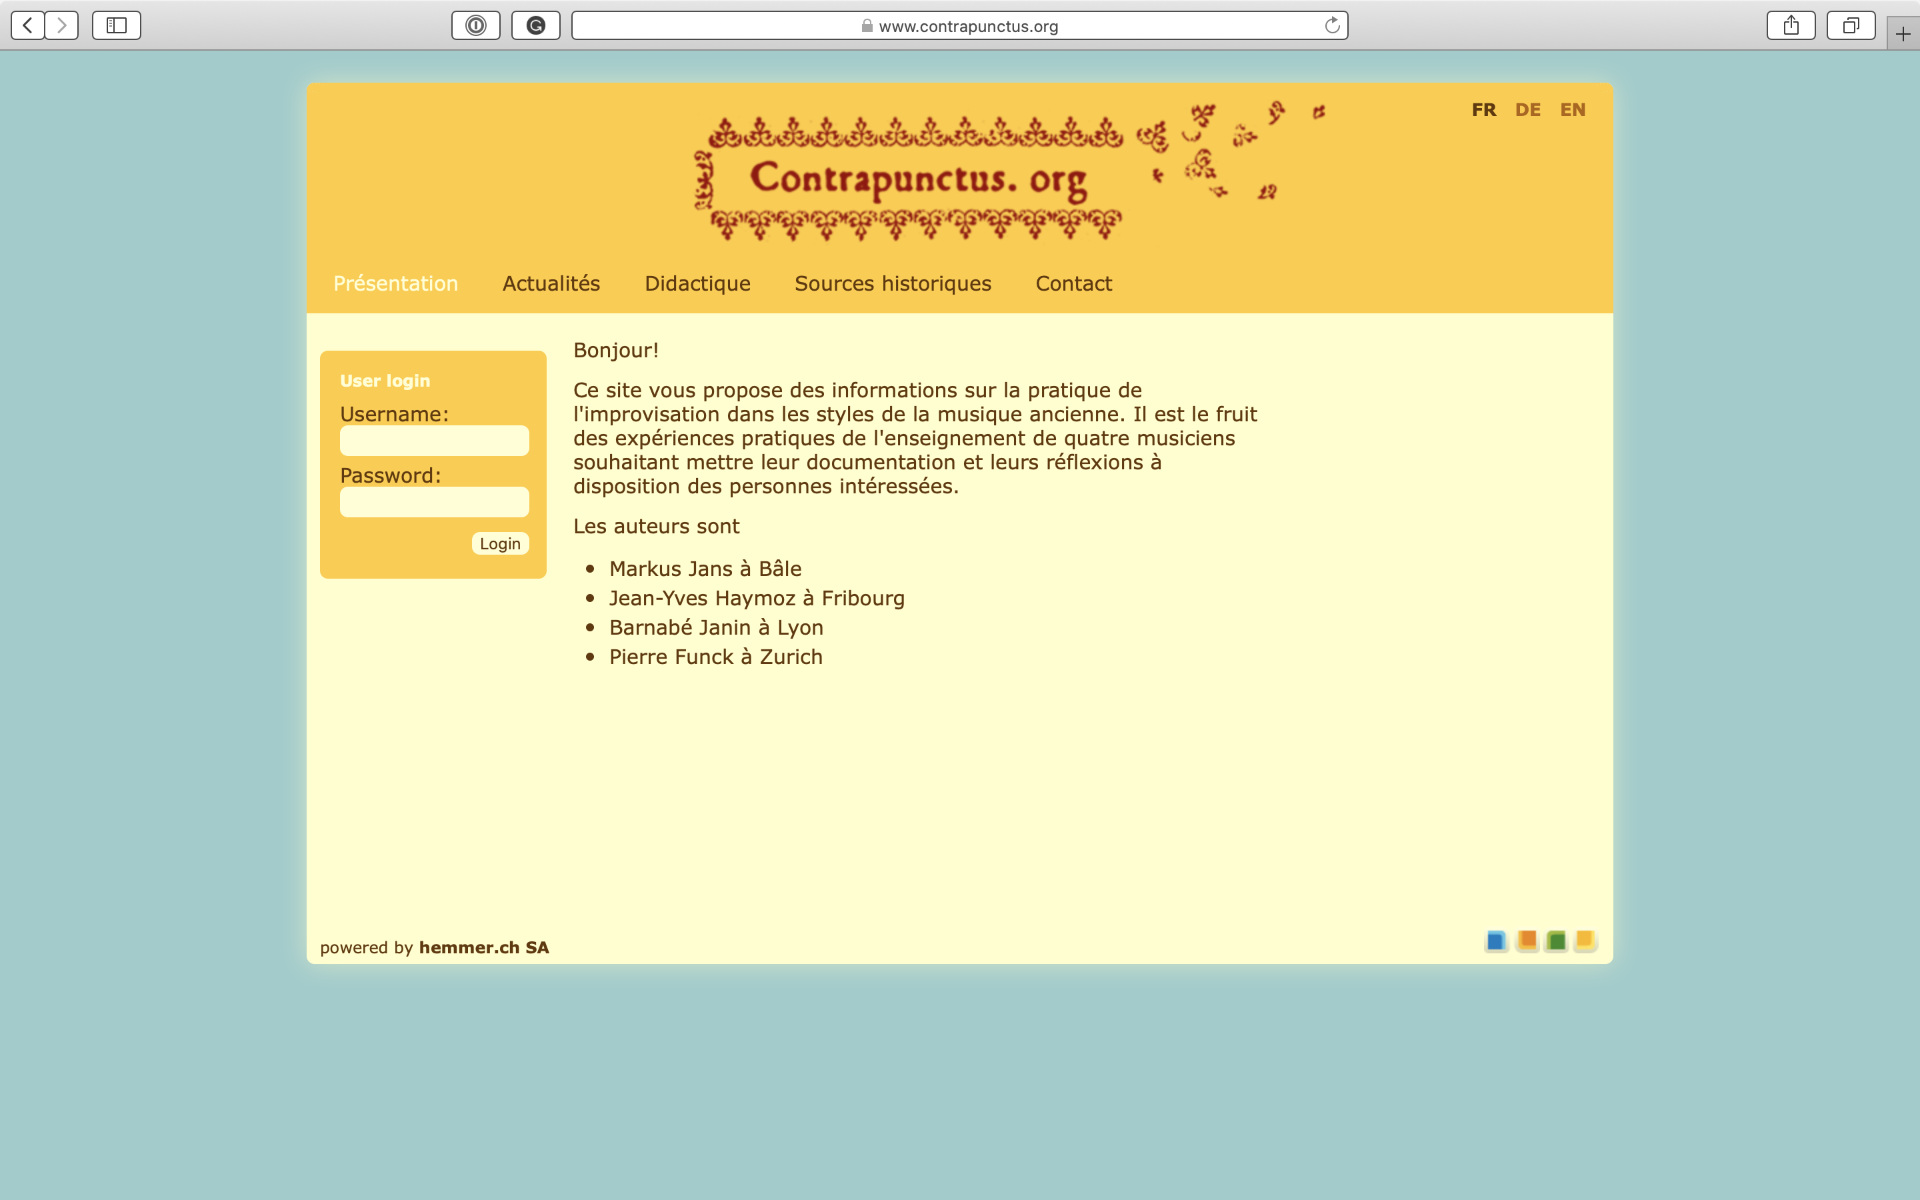Screen dimensions: 1920x1200
Task: Show the Safari sidebar
Action: [x=117, y=26]
